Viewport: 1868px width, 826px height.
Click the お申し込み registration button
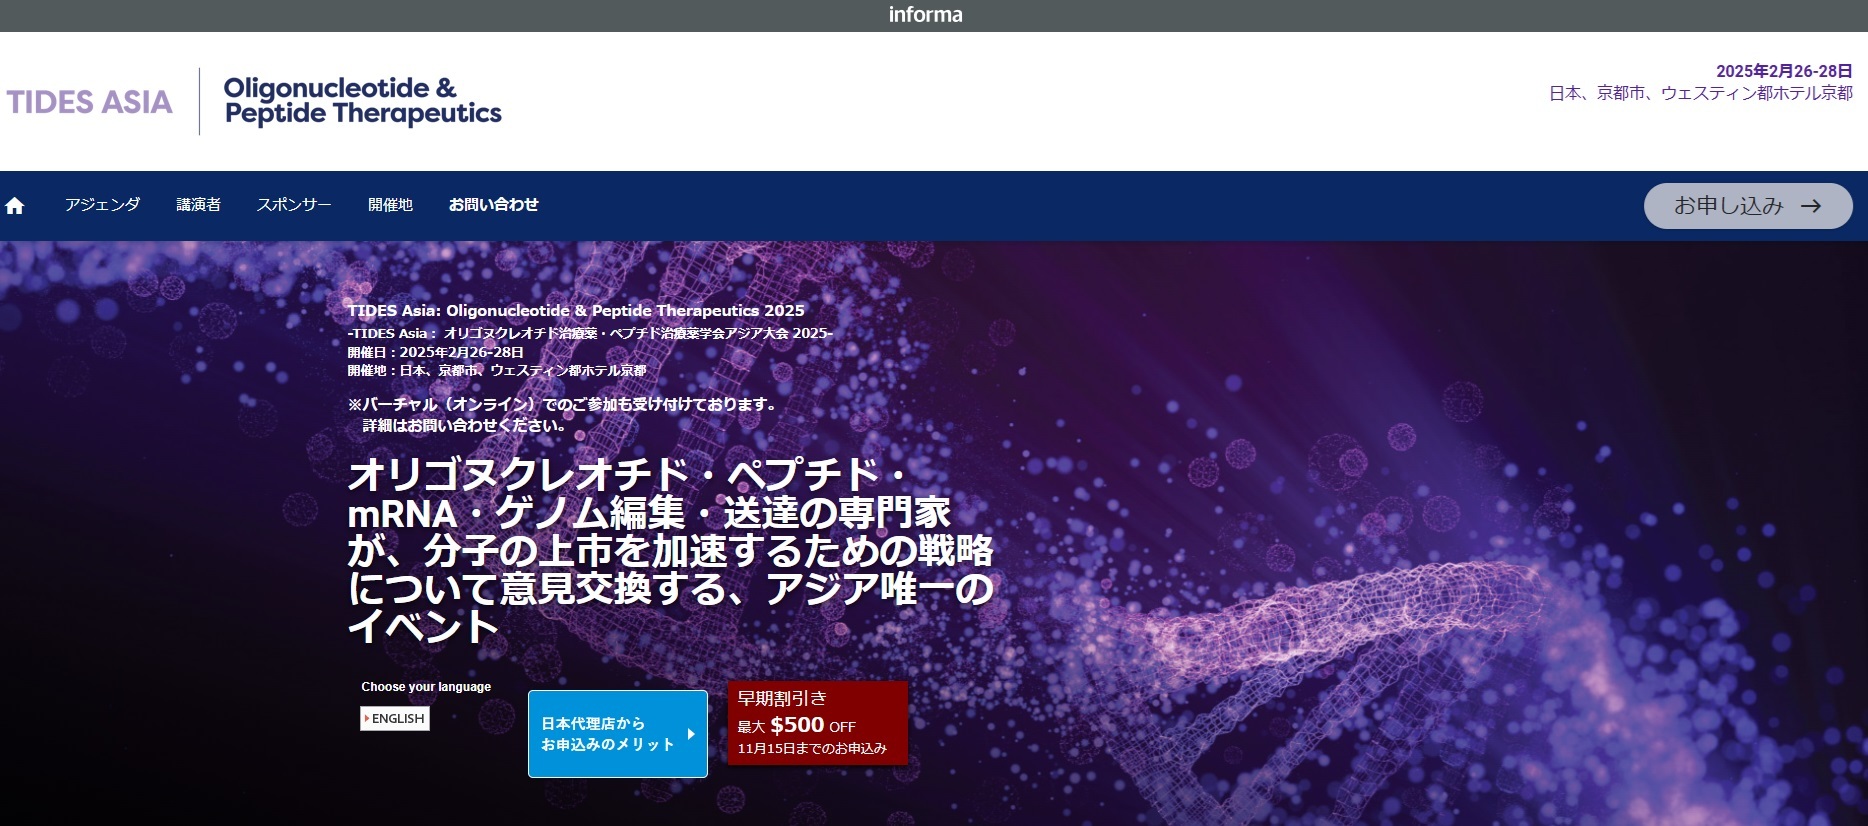tap(1748, 206)
